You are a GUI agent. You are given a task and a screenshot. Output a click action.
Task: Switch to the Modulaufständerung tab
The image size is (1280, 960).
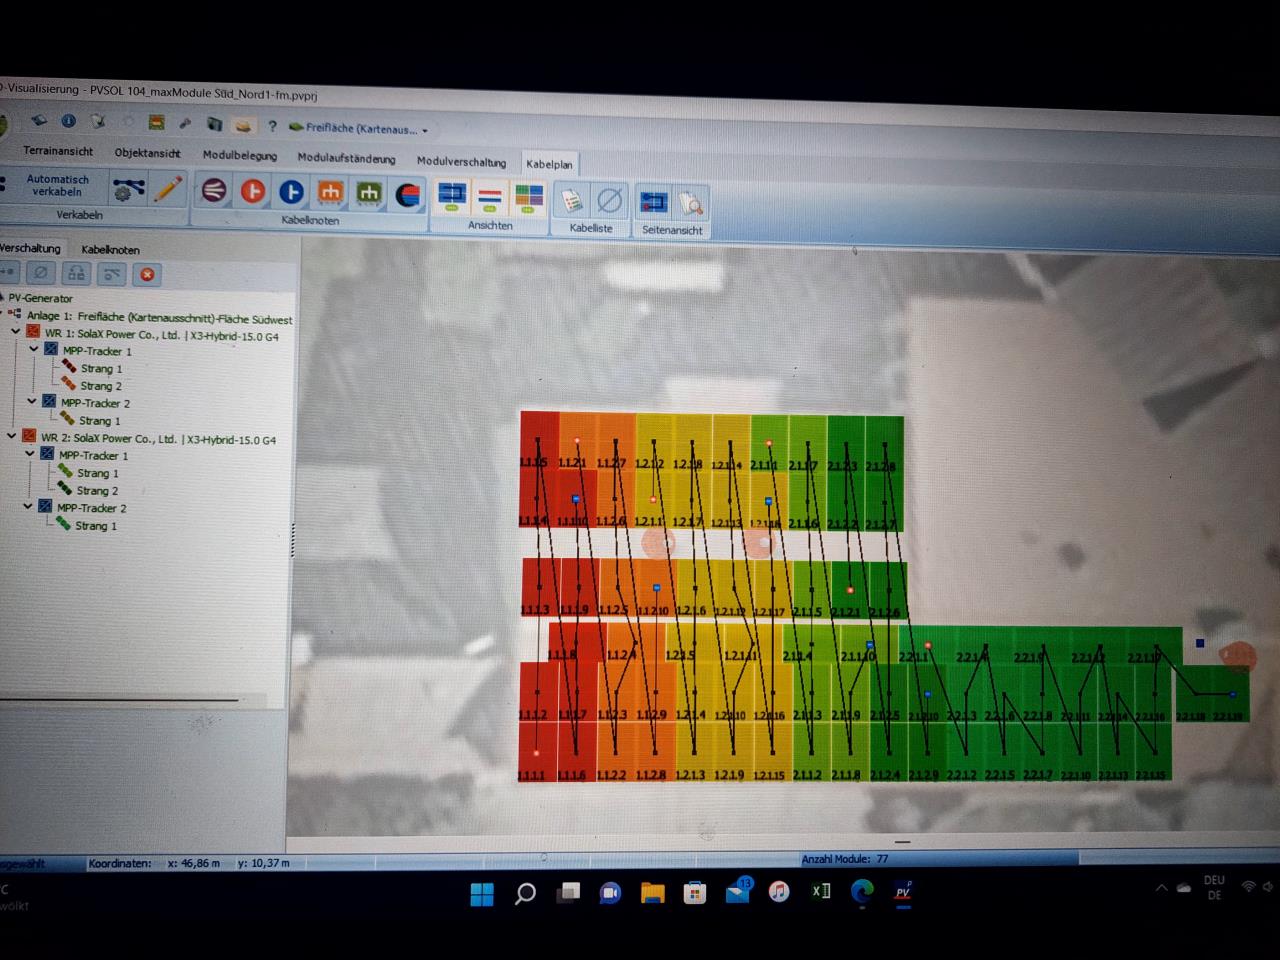[346, 158]
